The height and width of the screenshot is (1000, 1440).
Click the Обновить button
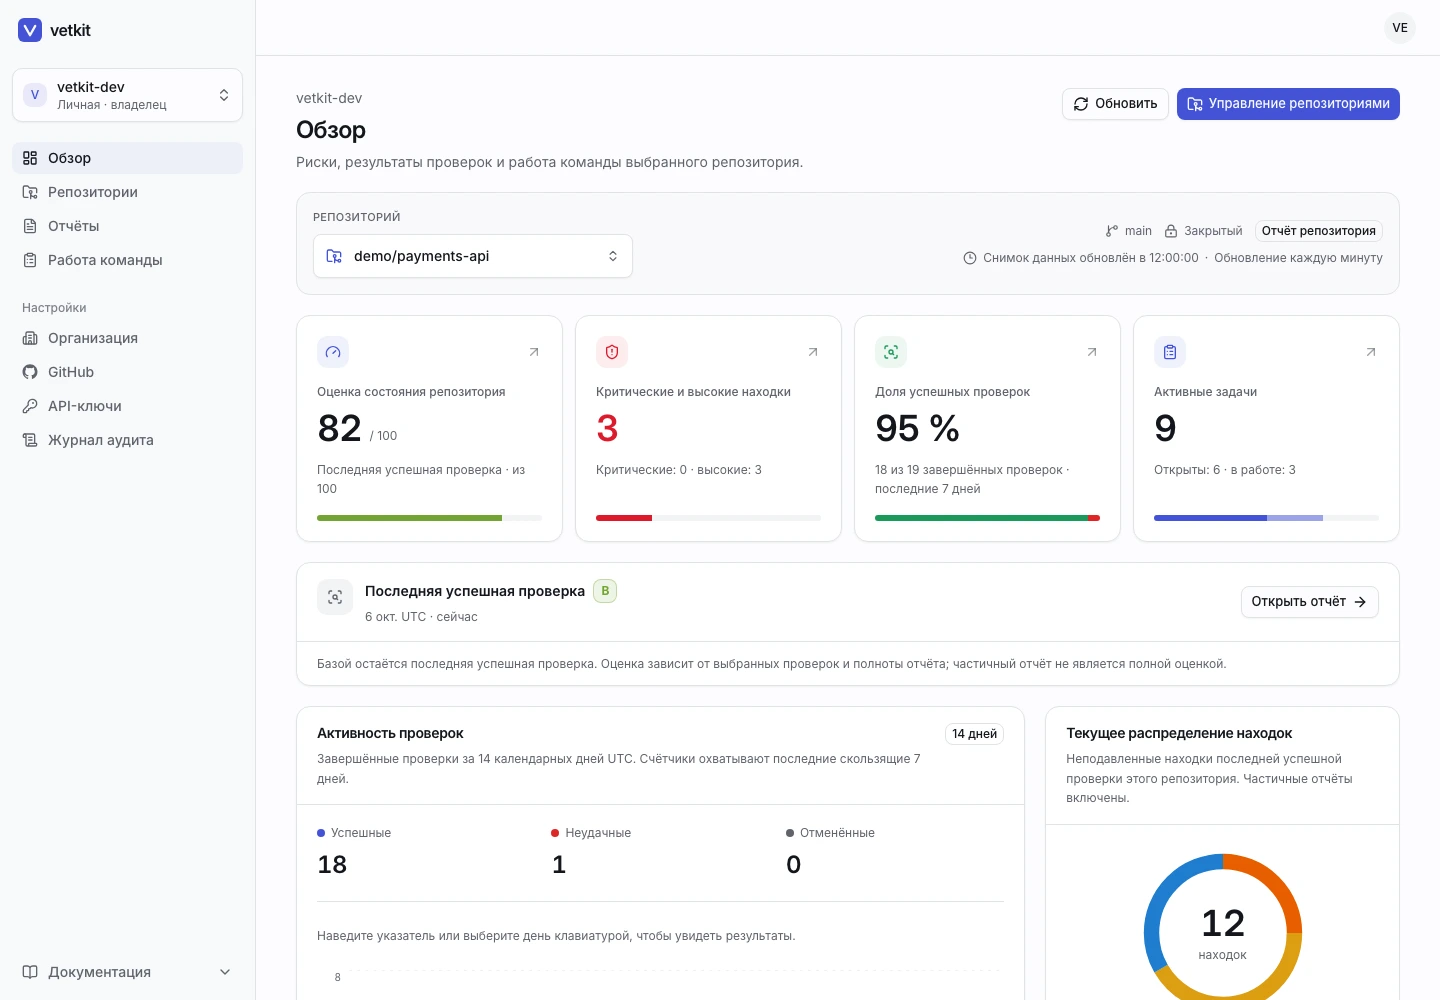(x=1115, y=104)
